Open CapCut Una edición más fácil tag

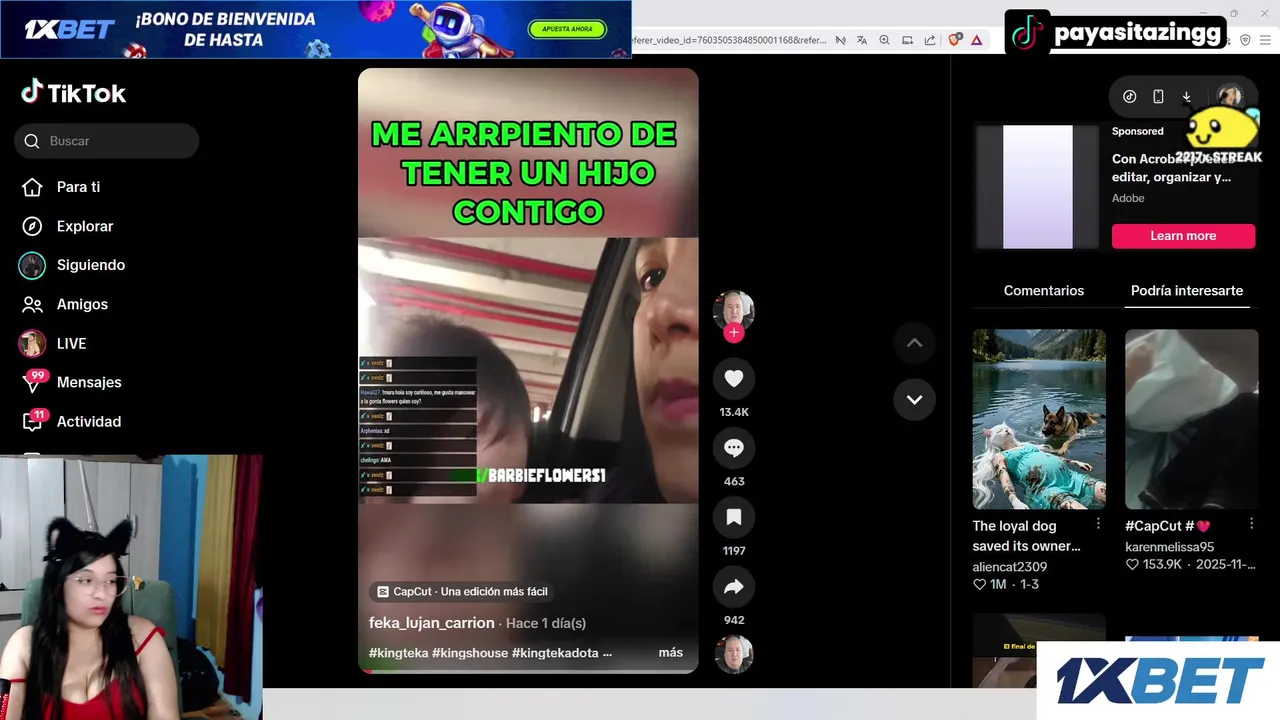coord(463,591)
